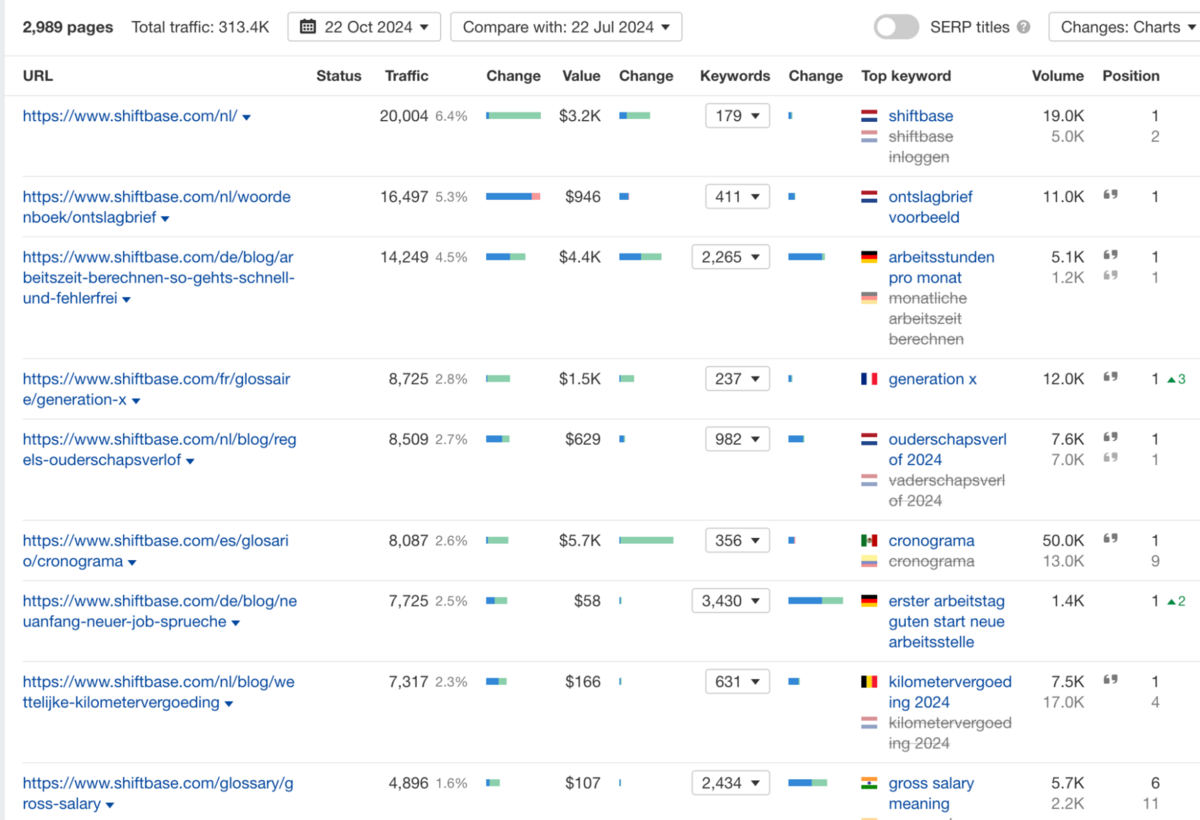The height and width of the screenshot is (820, 1200).
Task: Open the Changes: Charts dropdown
Action: point(1124,27)
